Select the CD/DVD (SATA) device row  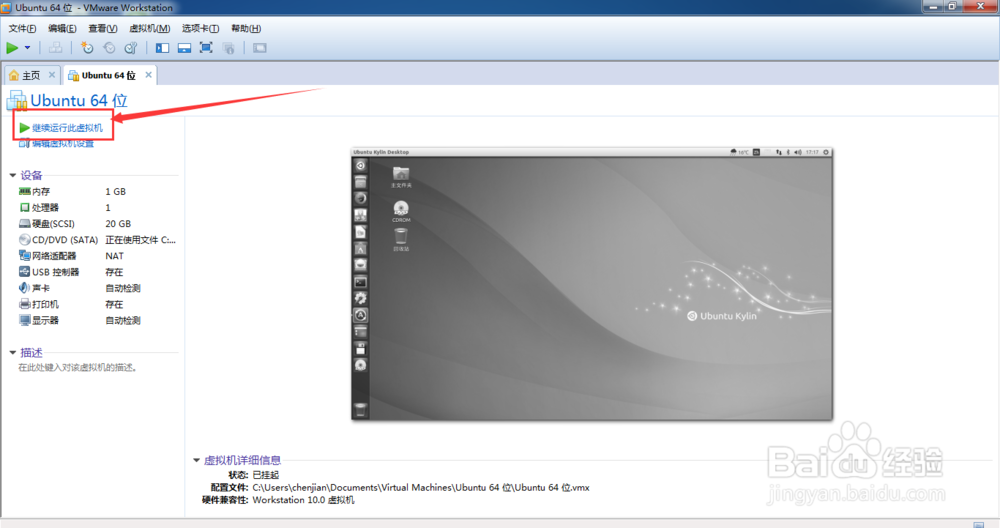98,240
